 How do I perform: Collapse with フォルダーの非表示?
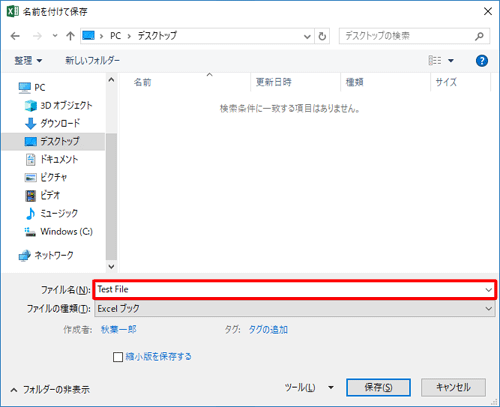click(50, 389)
